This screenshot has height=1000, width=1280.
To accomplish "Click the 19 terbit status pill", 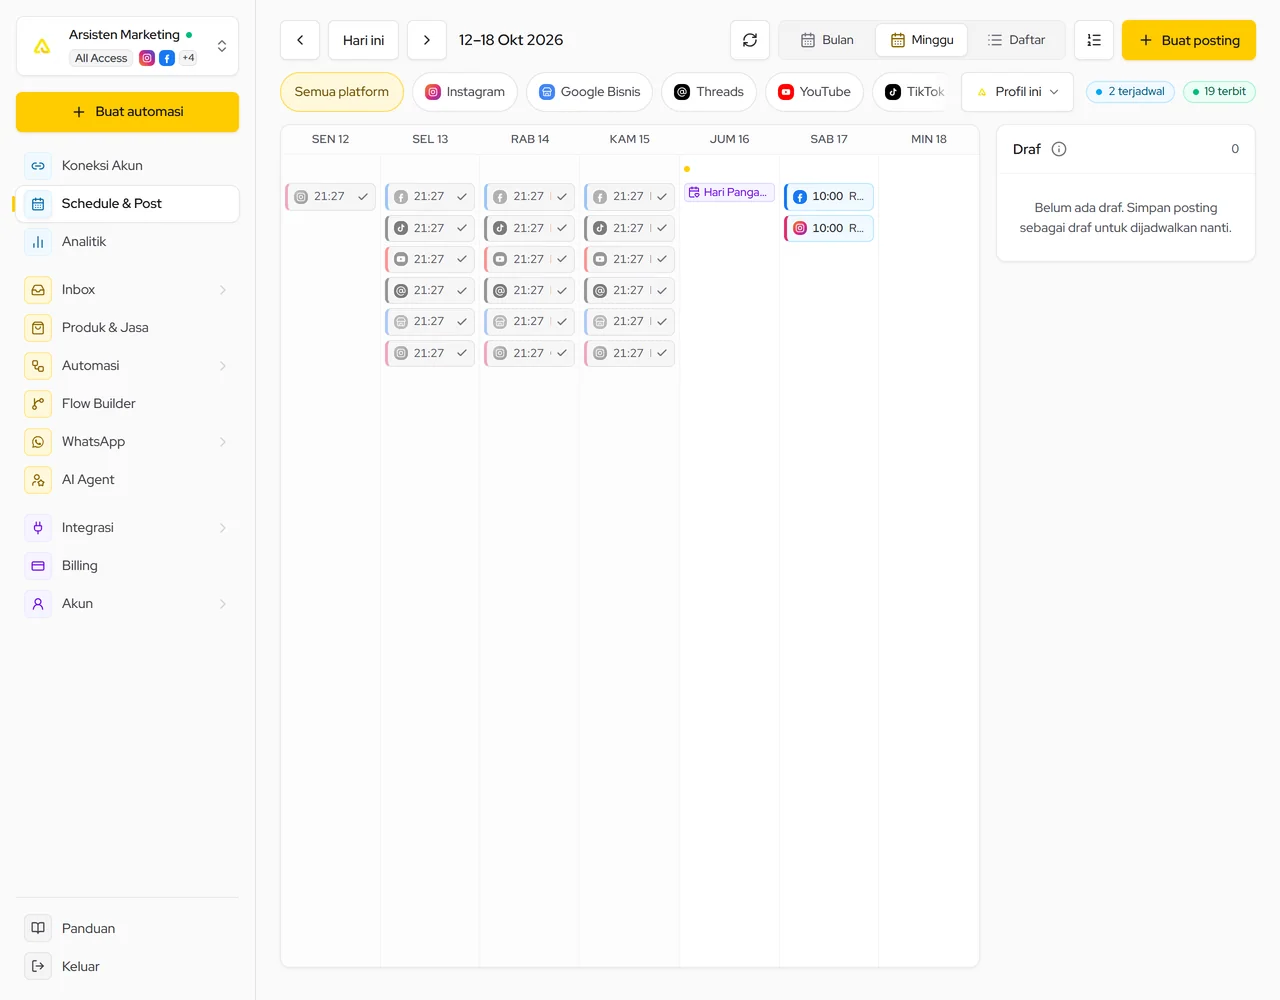I will tap(1219, 92).
